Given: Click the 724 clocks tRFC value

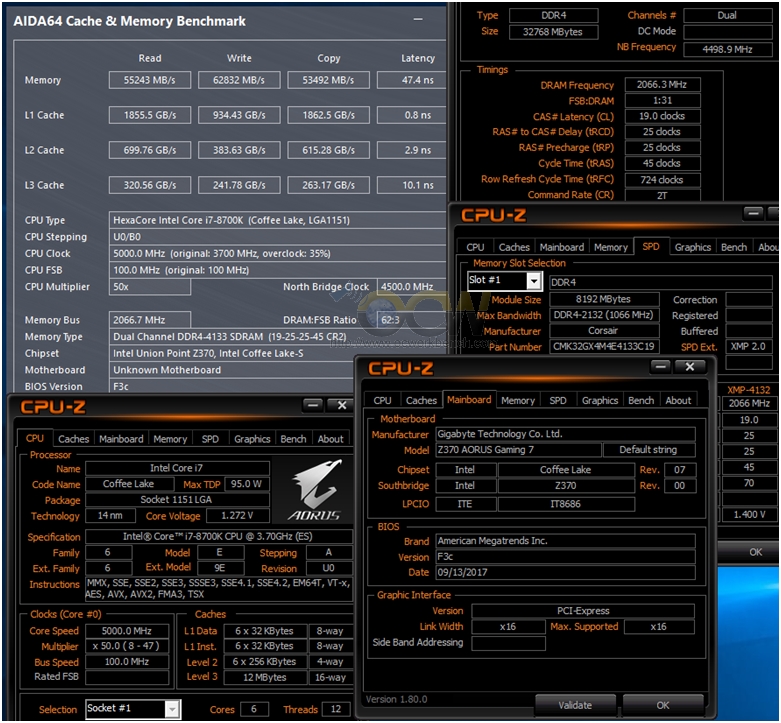Looking at the screenshot, I should point(662,179).
